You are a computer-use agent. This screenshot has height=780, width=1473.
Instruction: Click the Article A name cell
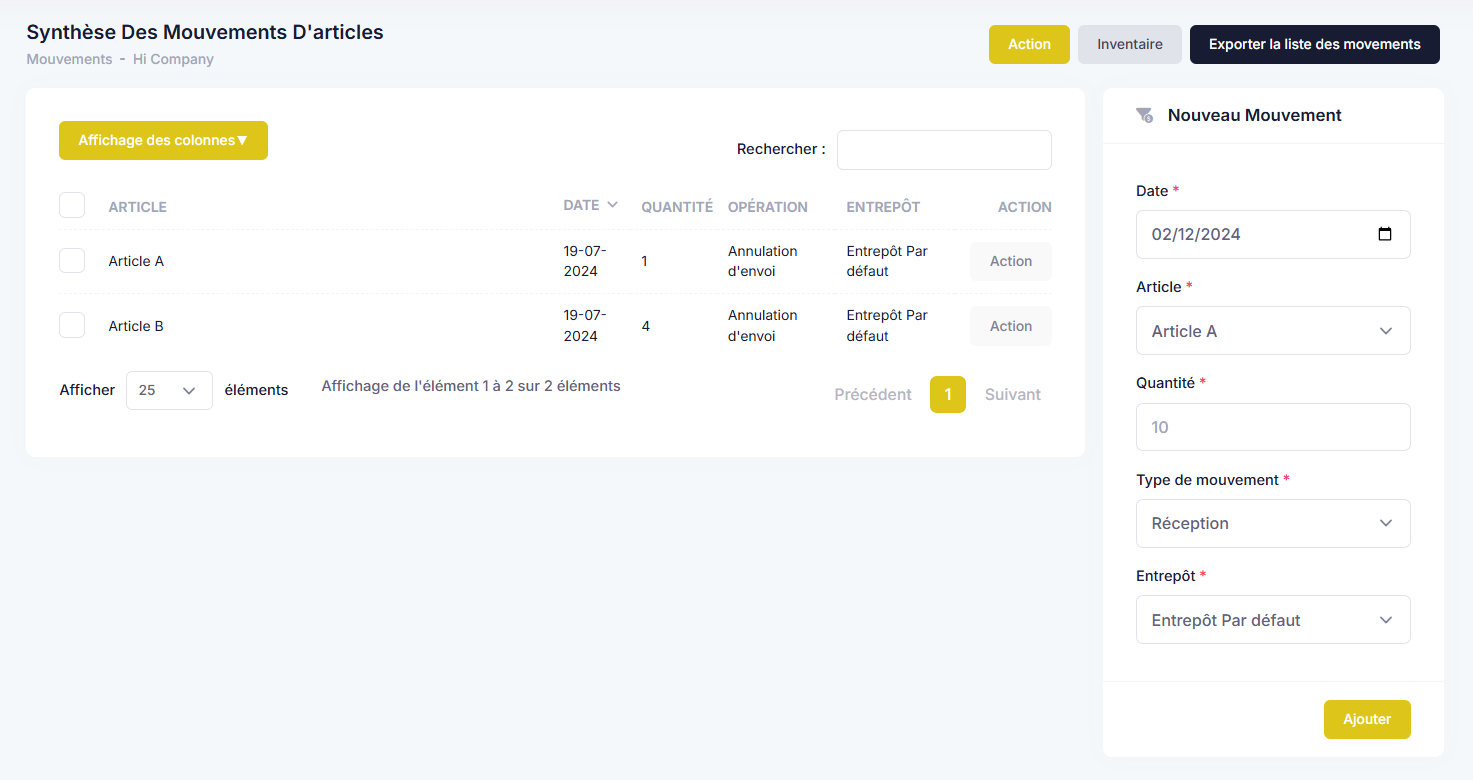(x=136, y=261)
